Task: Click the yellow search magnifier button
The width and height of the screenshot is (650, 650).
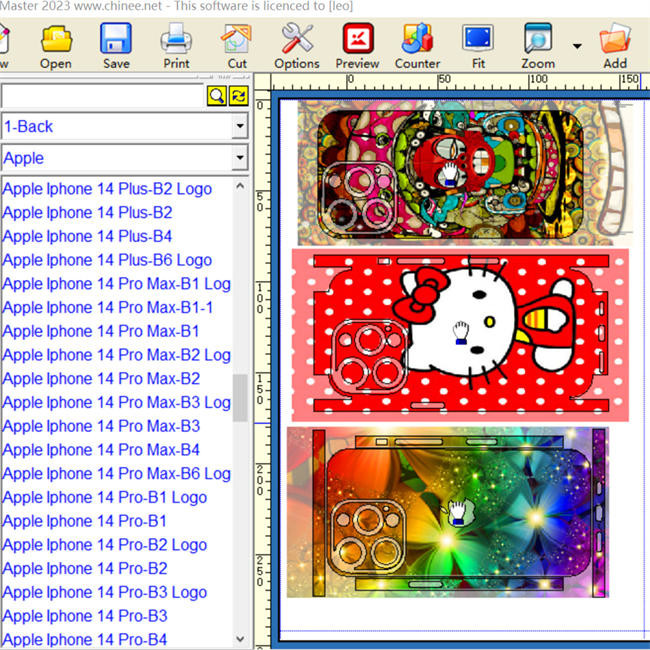Action: point(216,96)
